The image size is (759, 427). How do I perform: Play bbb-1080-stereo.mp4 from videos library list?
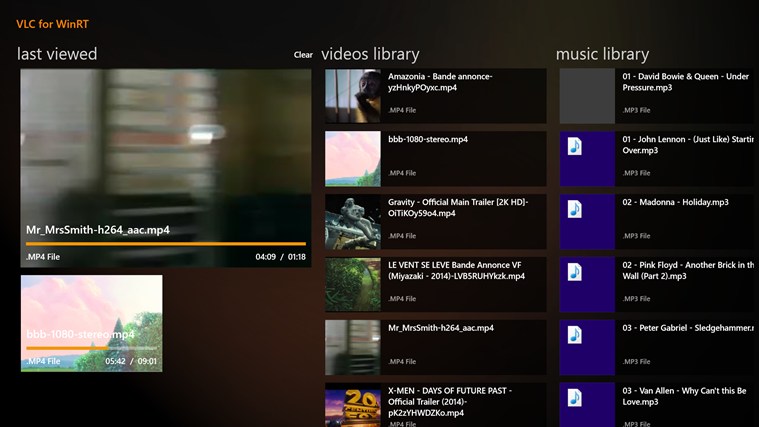tap(436, 159)
